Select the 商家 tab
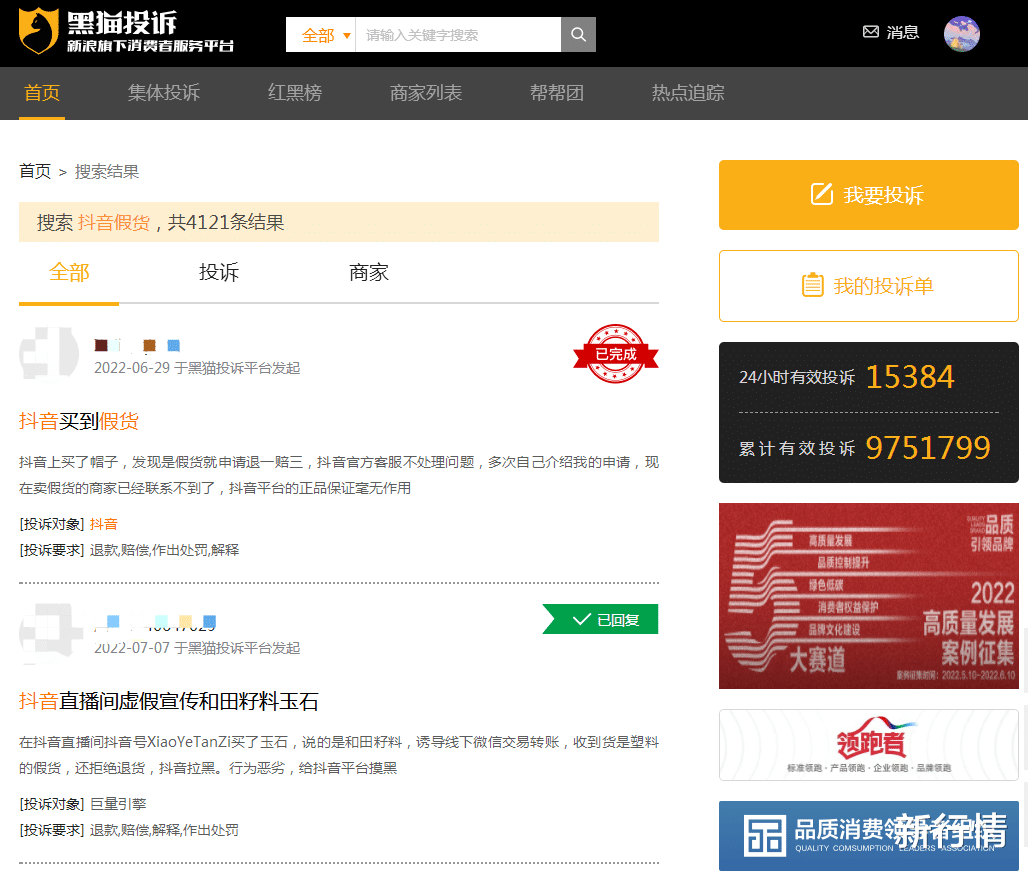This screenshot has width=1028, height=876. pos(368,272)
